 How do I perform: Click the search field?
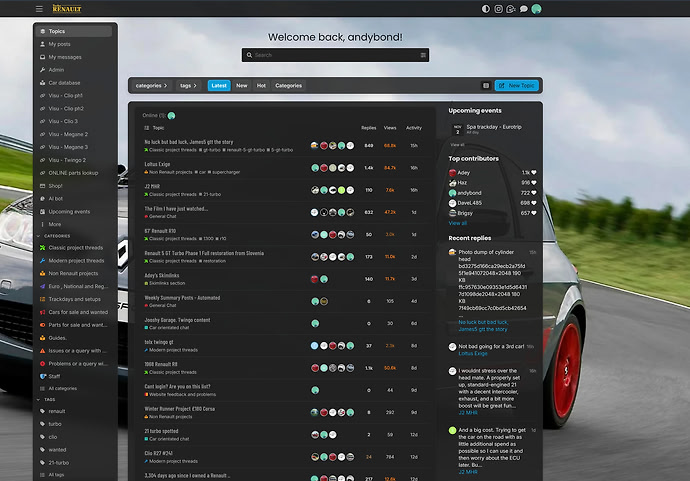335,55
